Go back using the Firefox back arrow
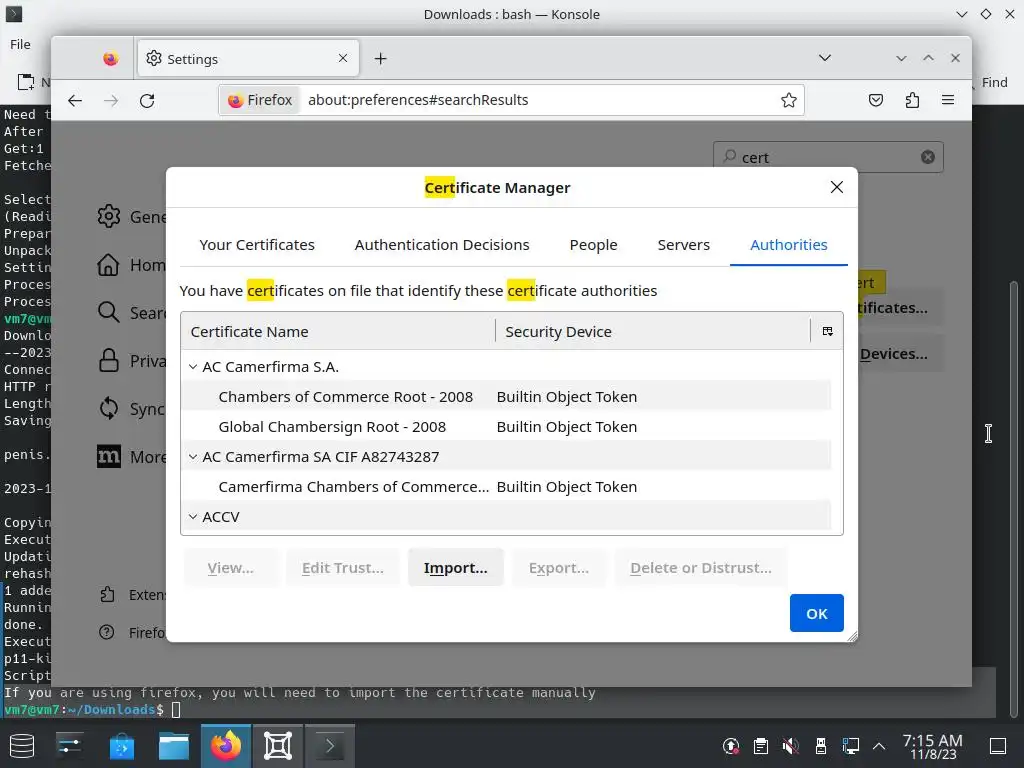The height and width of the screenshot is (768, 1024). (x=75, y=101)
